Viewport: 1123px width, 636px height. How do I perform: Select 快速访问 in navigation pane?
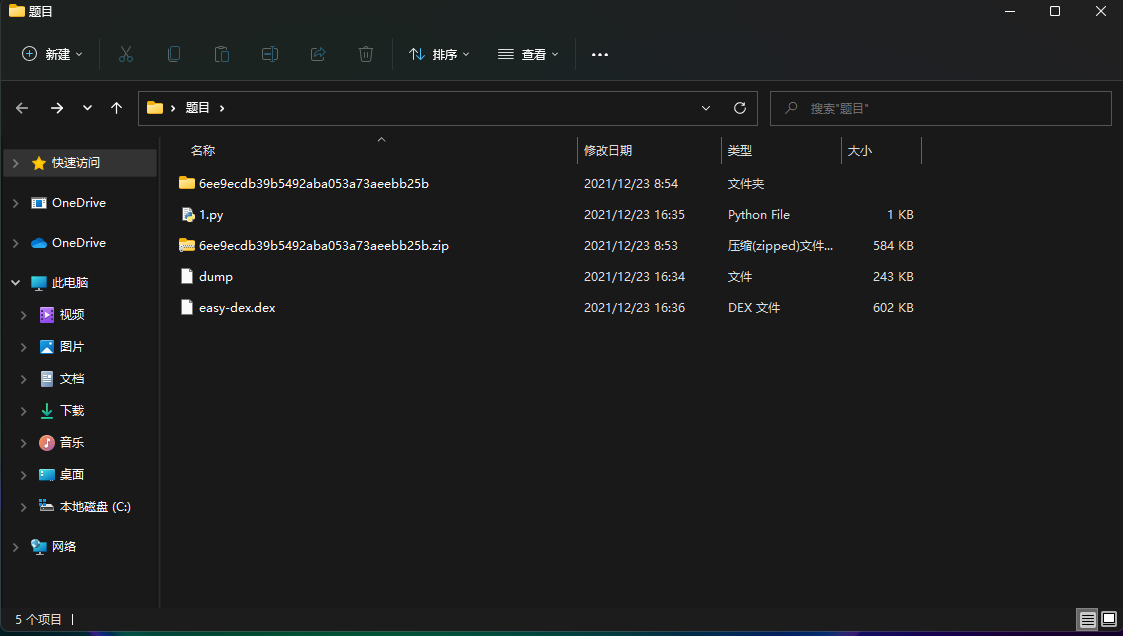click(x=76, y=163)
